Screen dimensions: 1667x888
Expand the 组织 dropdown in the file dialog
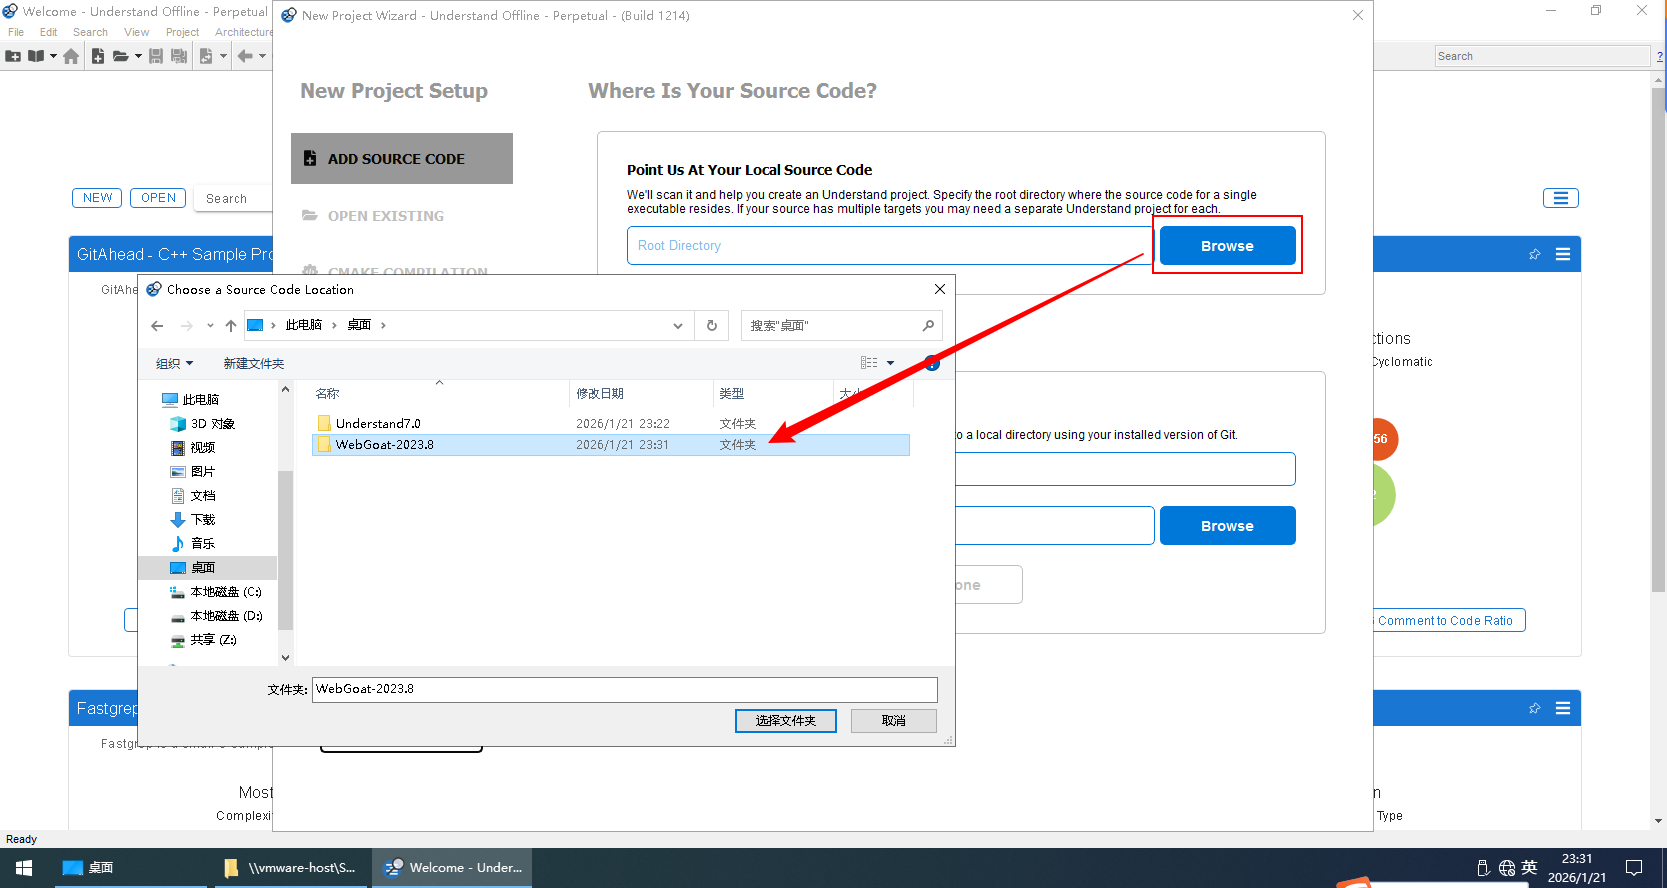pos(174,364)
